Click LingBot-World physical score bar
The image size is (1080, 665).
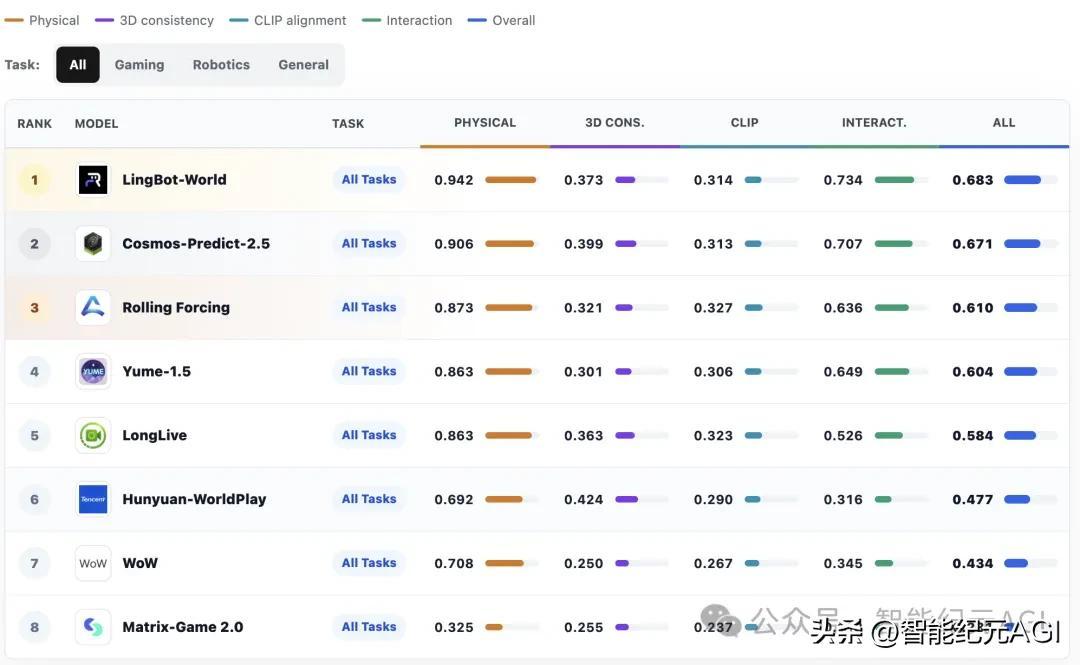tap(512, 180)
